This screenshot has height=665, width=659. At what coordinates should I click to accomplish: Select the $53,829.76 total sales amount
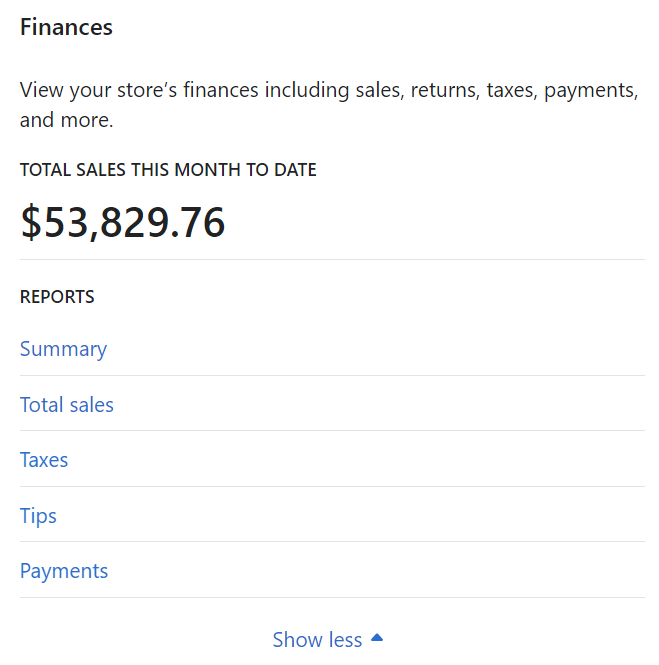(123, 222)
